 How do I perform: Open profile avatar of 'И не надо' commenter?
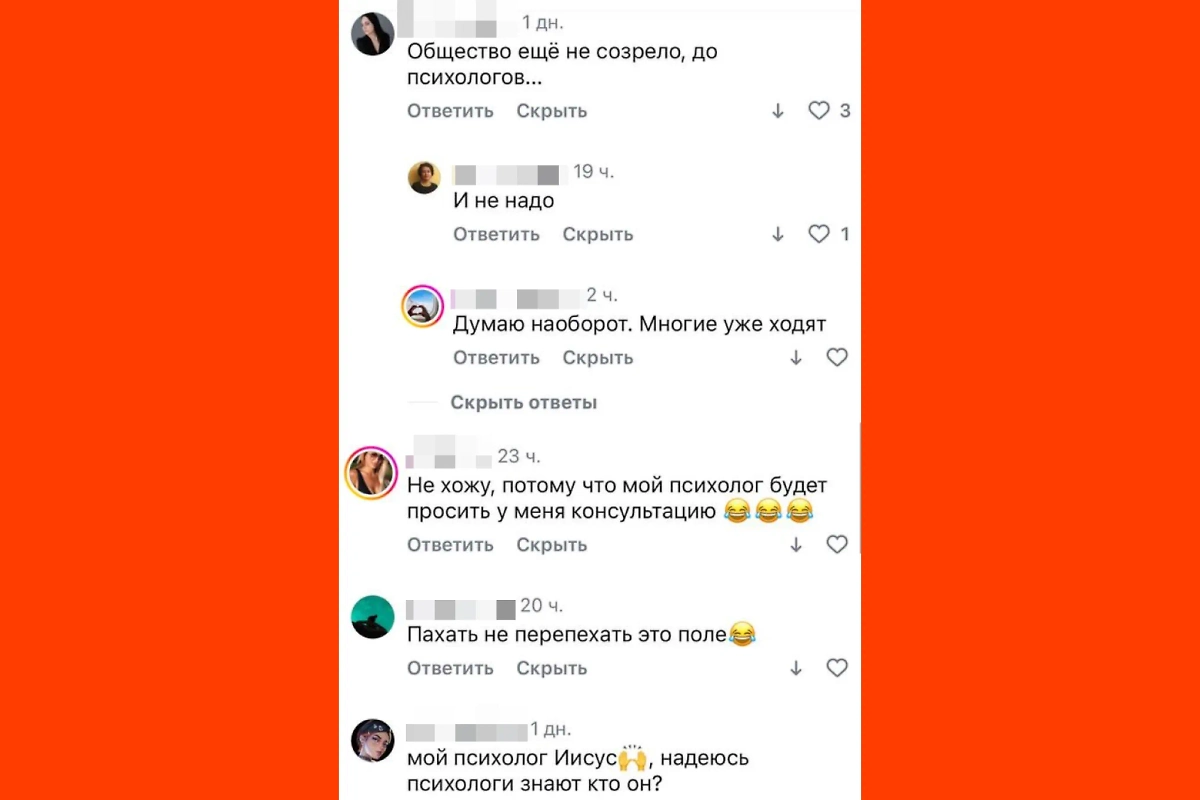coord(424,177)
